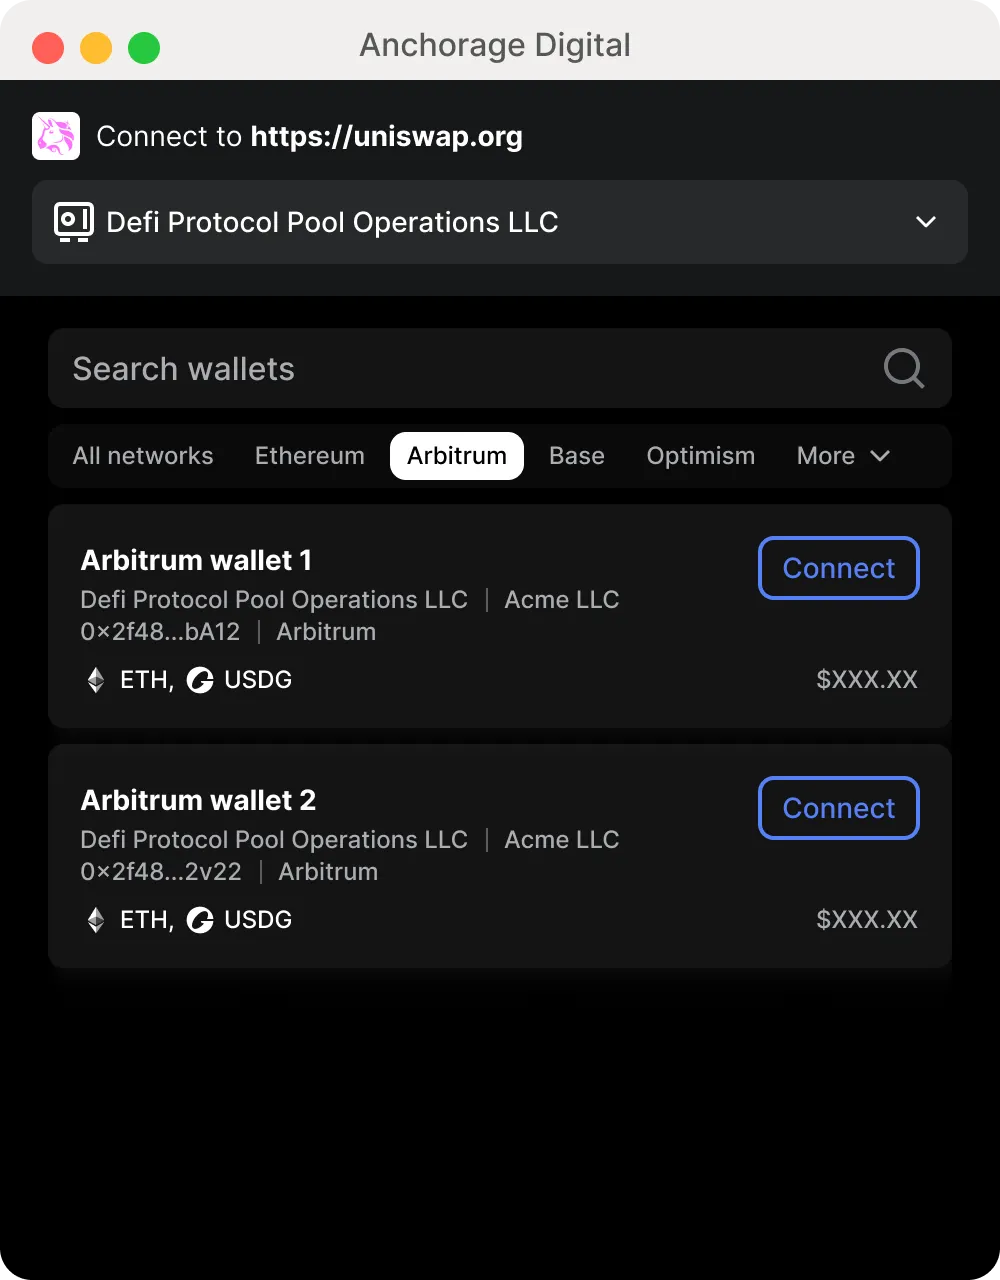Select the All networks tab
1000x1280 pixels.
(x=143, y=456)
